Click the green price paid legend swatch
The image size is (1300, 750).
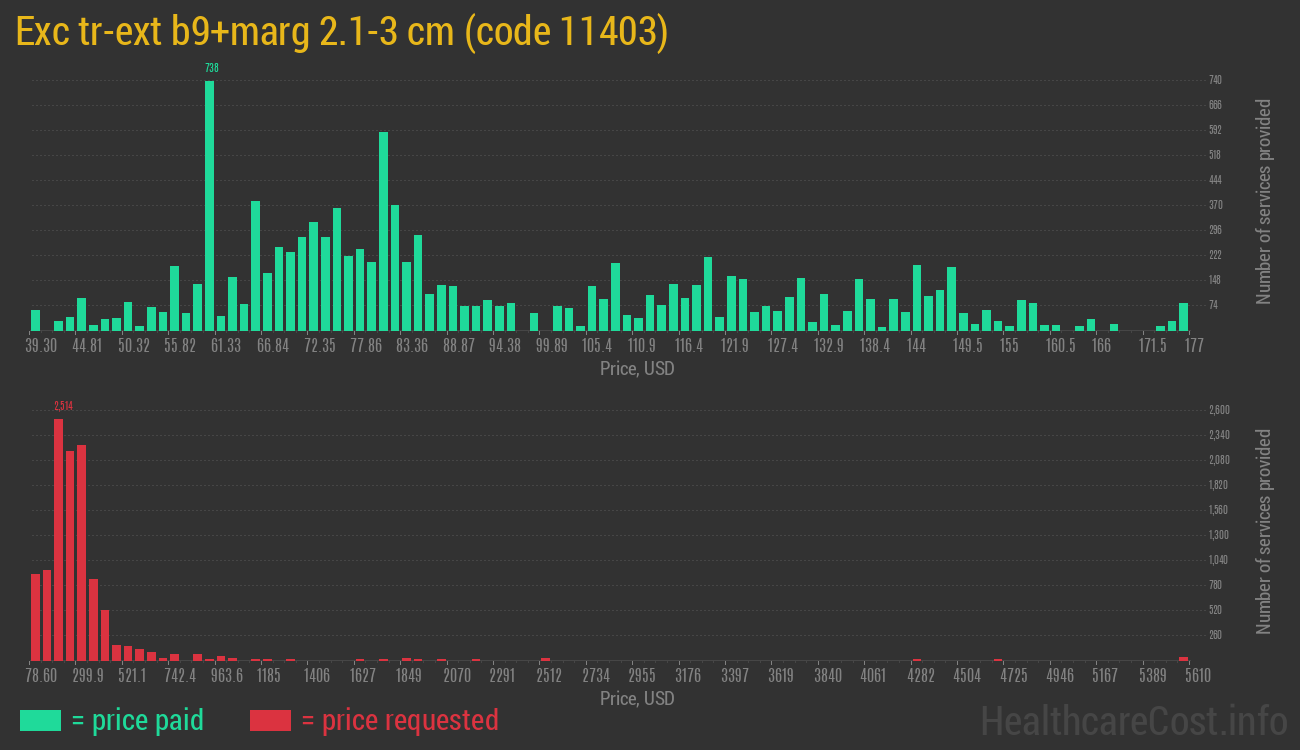click(40, 720)
